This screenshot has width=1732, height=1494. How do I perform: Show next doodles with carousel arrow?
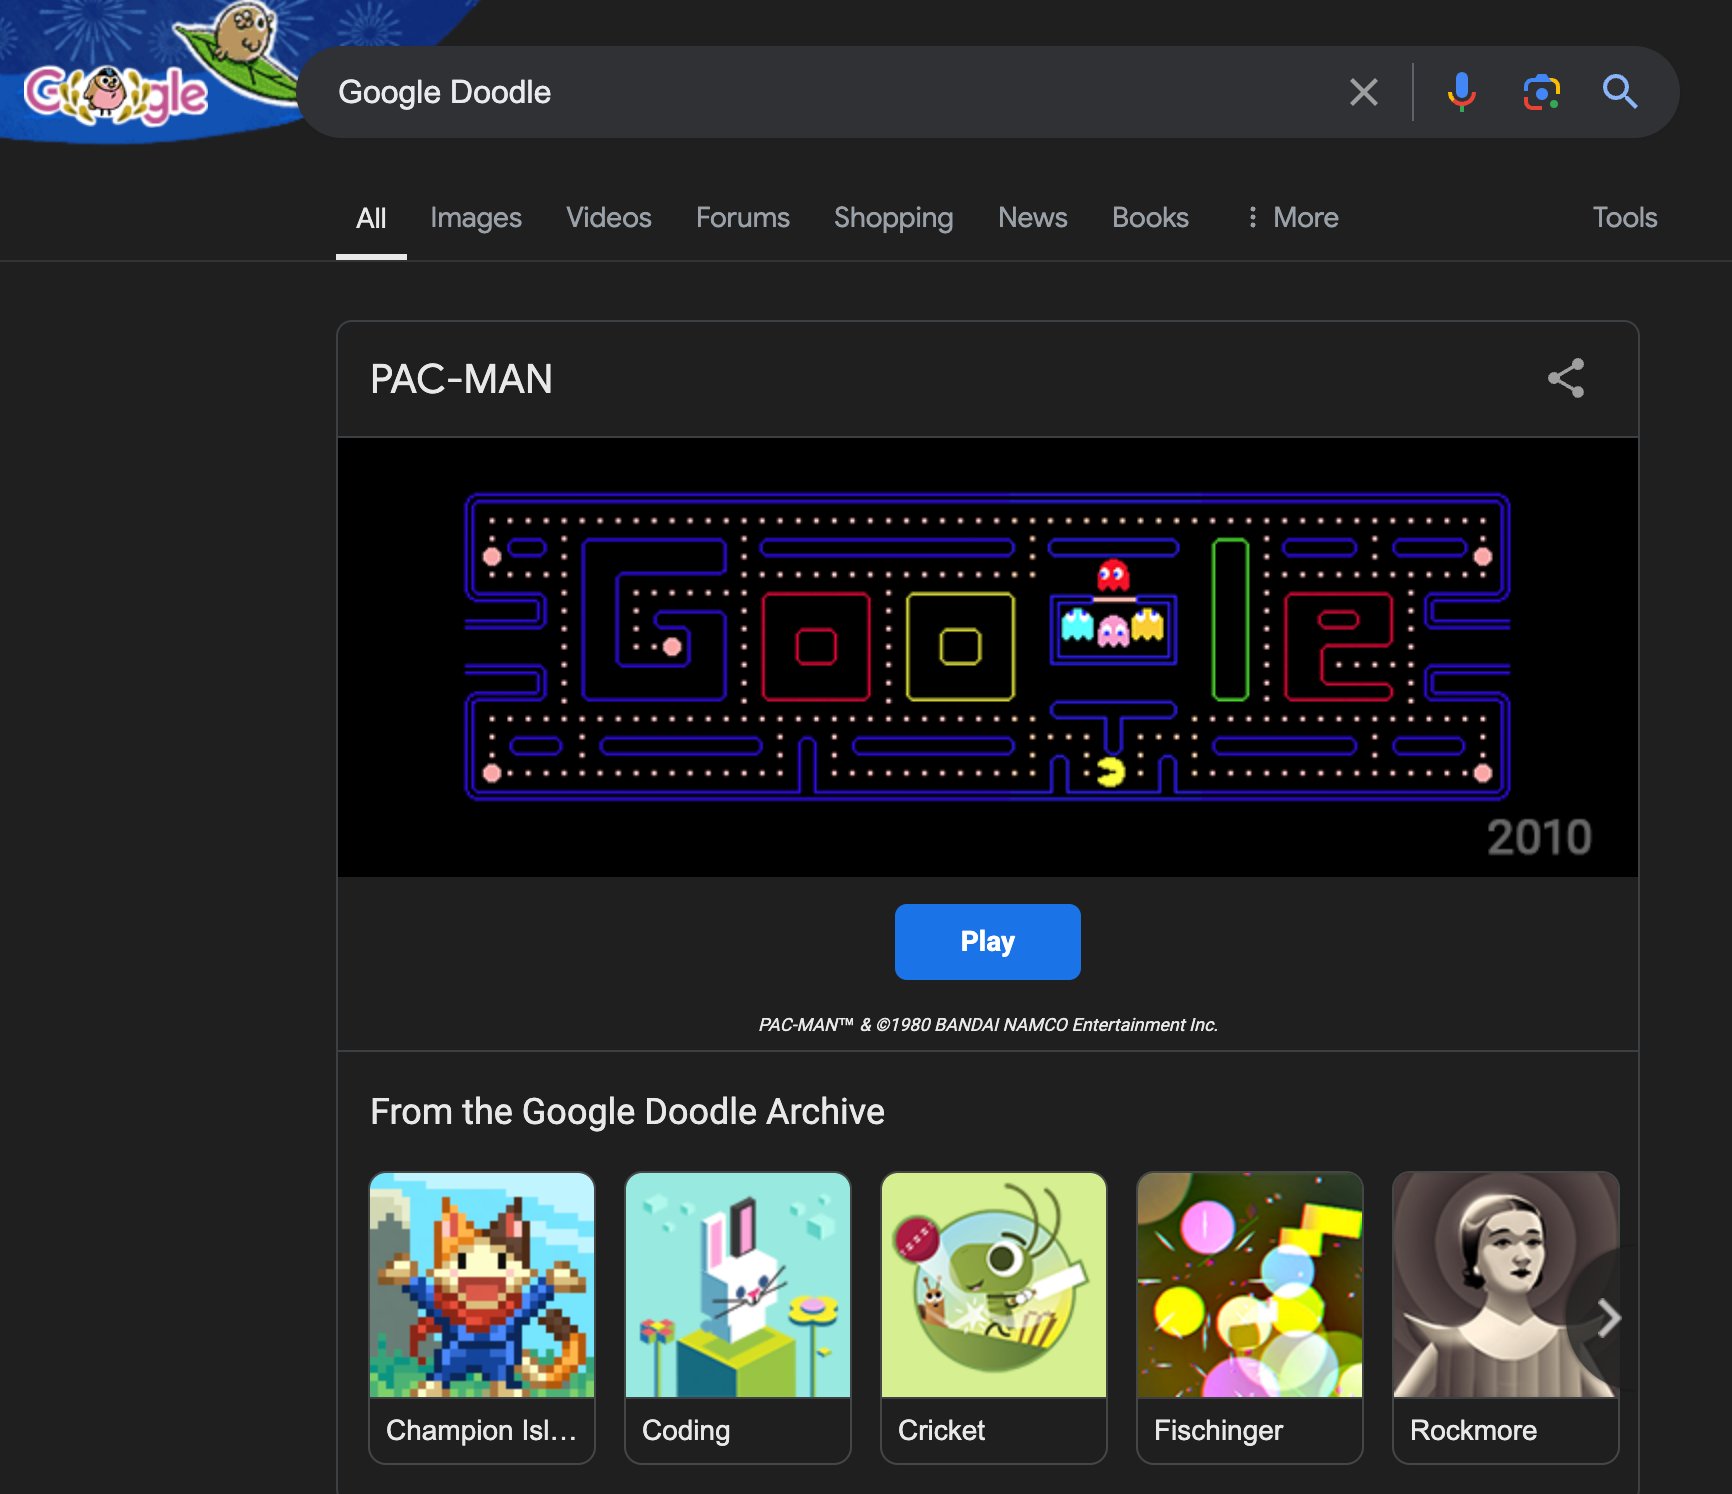coord(1607,1318)
